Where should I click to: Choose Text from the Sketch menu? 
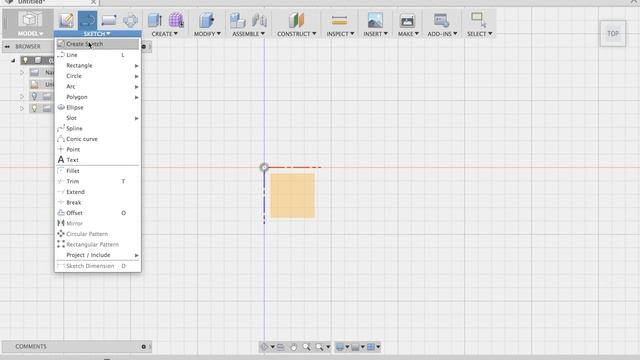(x=98, y=160)
